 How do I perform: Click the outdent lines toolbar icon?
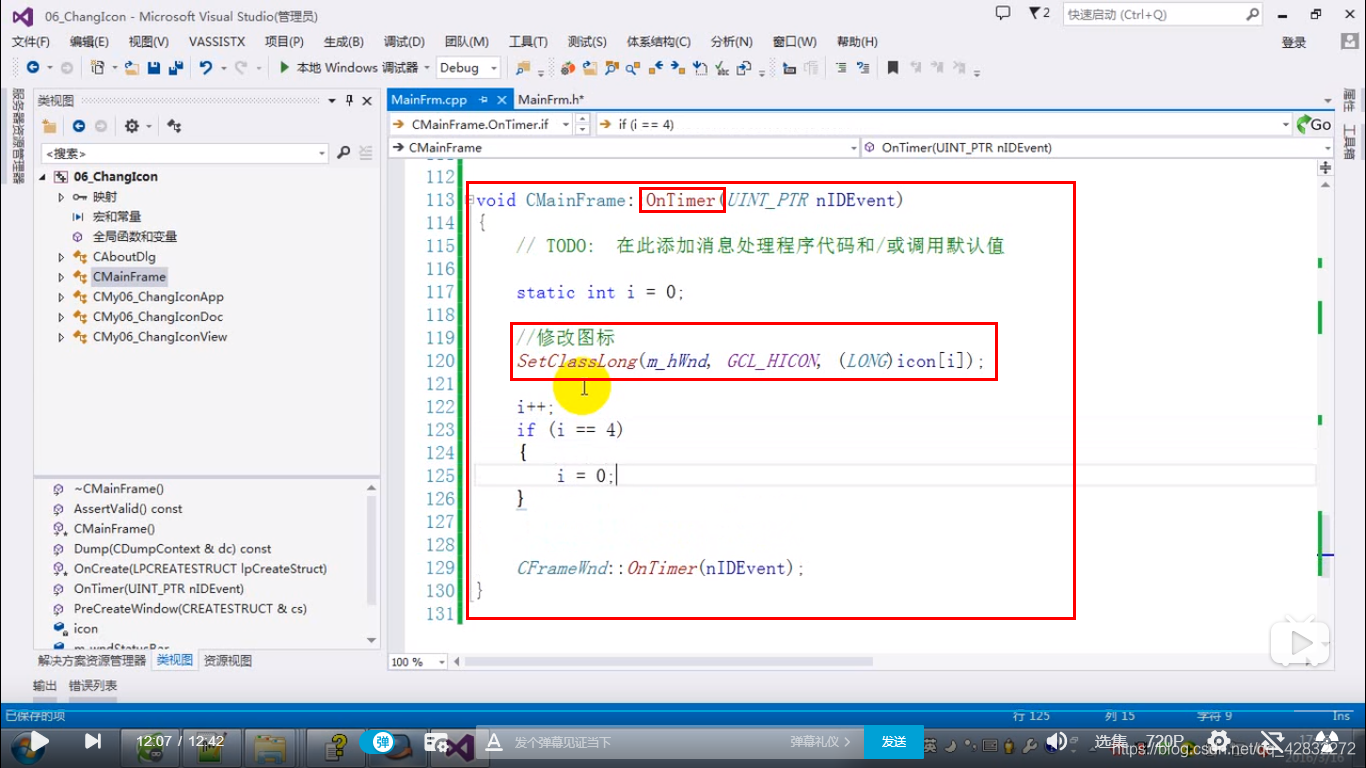click(x=839, y=68)
